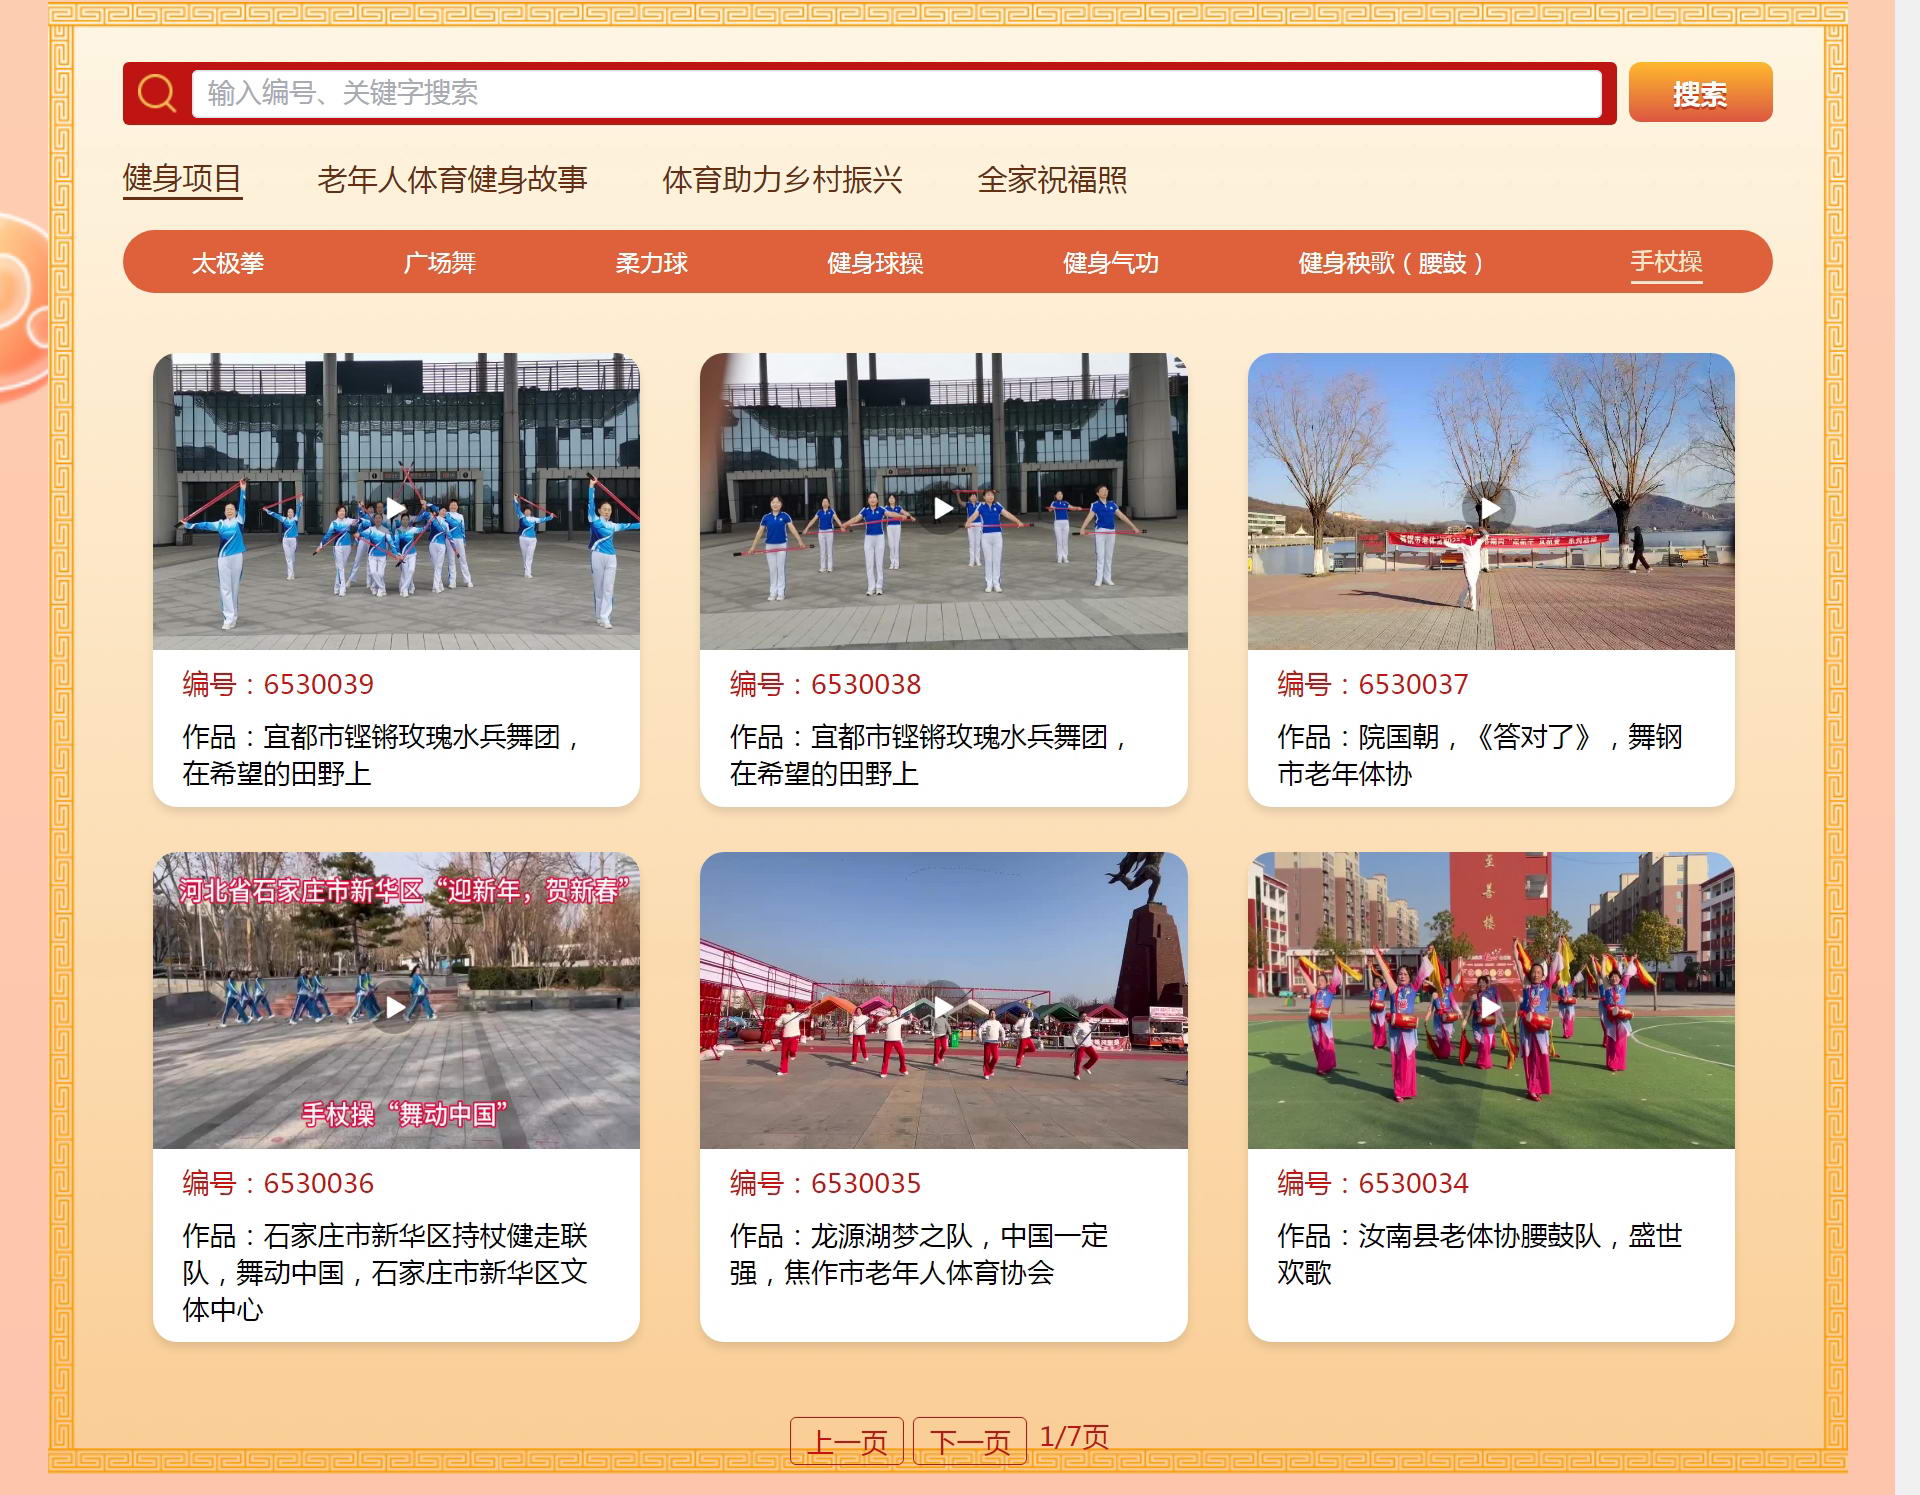Open 健身秧歌（腰鼓） category
Viewport: 1920px width, 1495px height.
pyautogui.click(x=1390, y=263)
